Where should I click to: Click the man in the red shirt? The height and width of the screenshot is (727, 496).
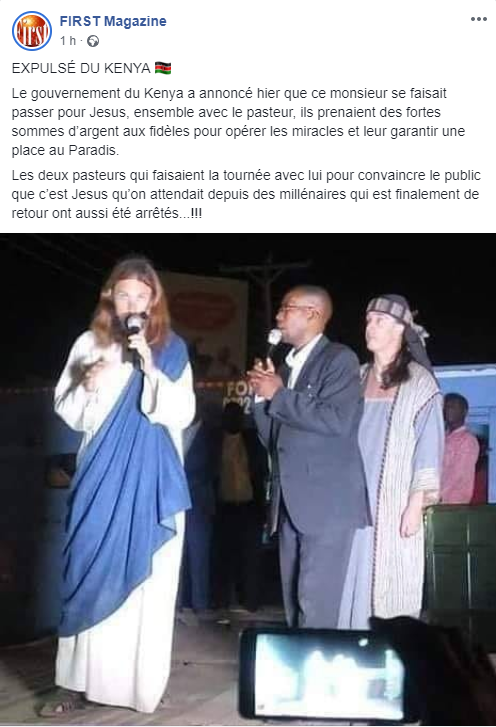tap(459, 448)
